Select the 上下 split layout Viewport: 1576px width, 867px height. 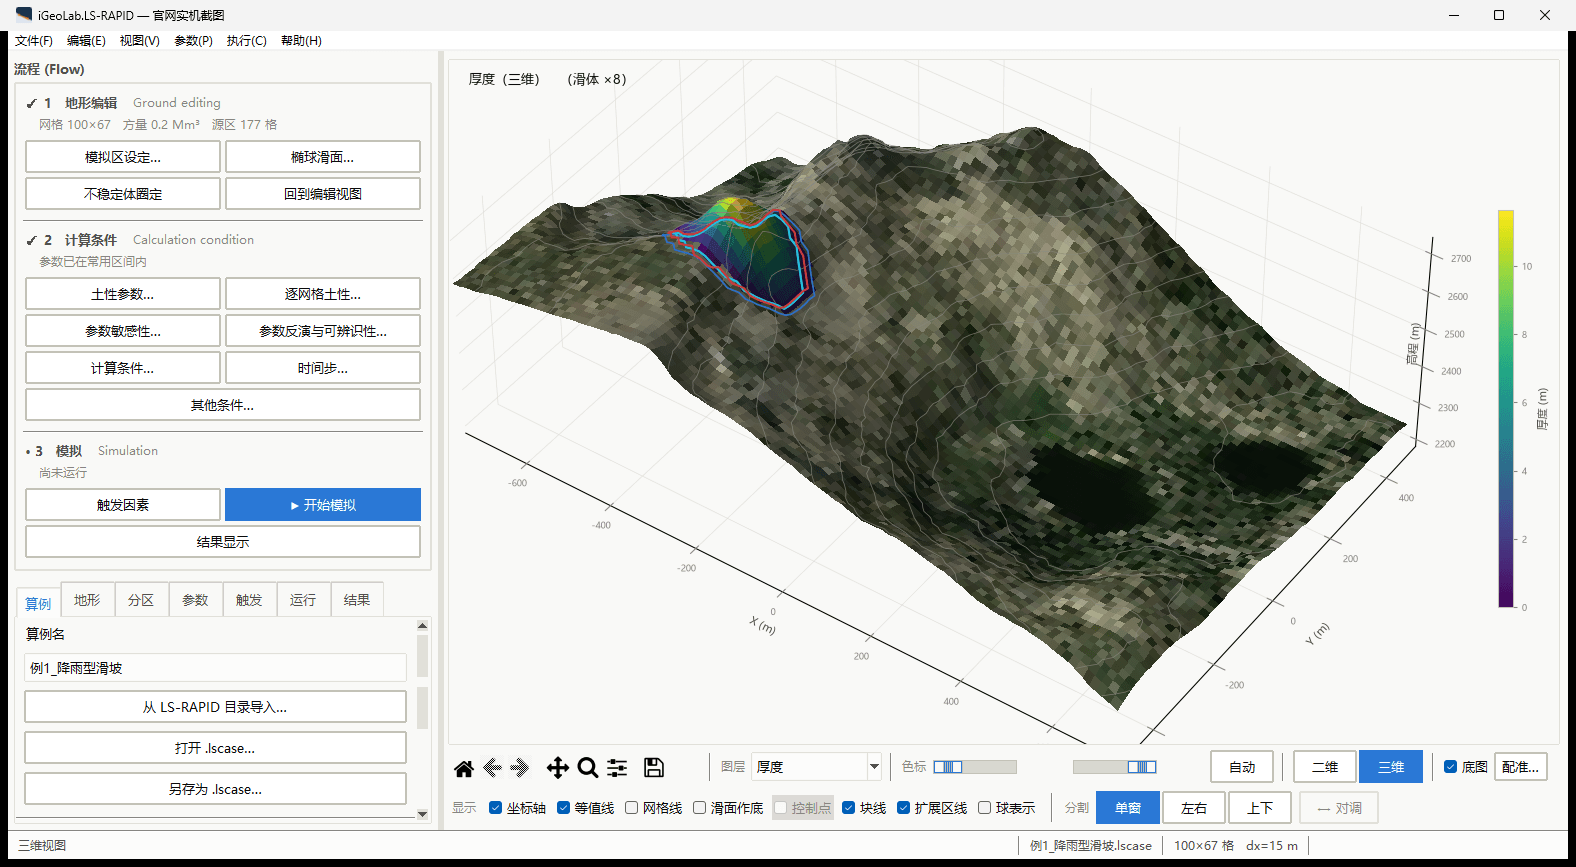coord(1260,808)
